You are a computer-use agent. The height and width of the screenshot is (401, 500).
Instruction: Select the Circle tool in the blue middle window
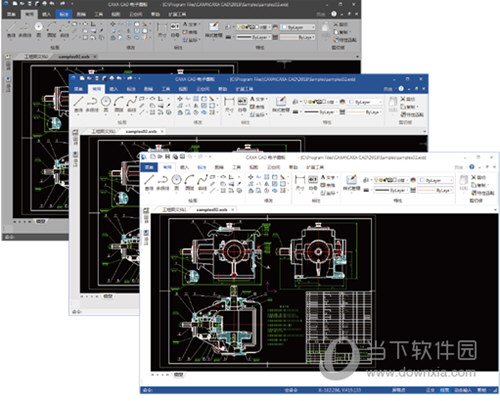coord(106,104)
